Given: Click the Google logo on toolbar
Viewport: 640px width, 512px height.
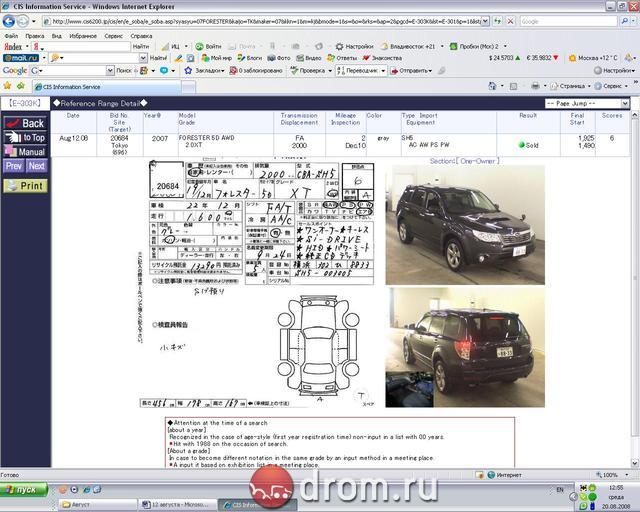Looking at the screenshot, I should pyautogui.click(x=15, y=70).
